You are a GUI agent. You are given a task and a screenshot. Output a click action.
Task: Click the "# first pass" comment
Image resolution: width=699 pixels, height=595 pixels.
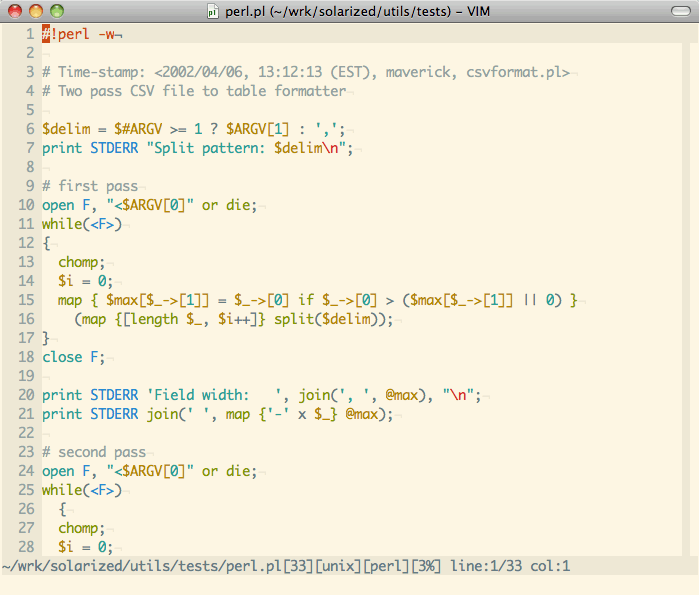pos(90,186)
